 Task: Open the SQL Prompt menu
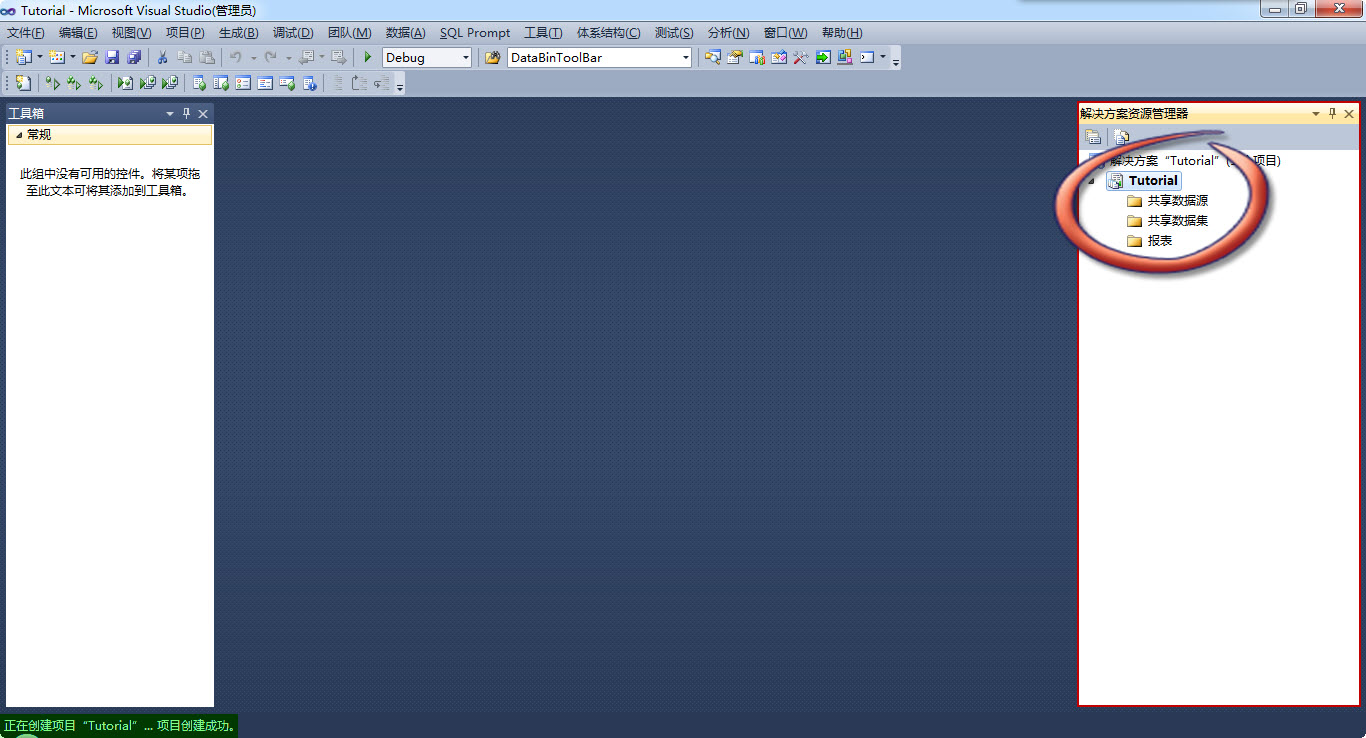click(475, 33)
